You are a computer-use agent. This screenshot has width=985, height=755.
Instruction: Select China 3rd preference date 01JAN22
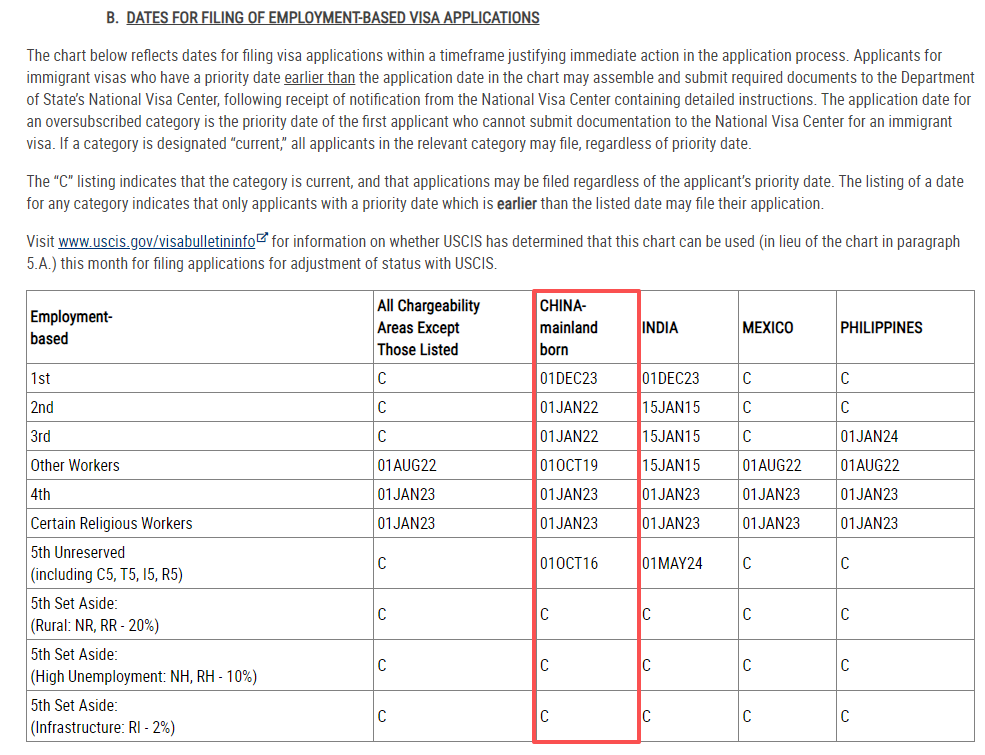pyautogui.click(x=569, y=437)
